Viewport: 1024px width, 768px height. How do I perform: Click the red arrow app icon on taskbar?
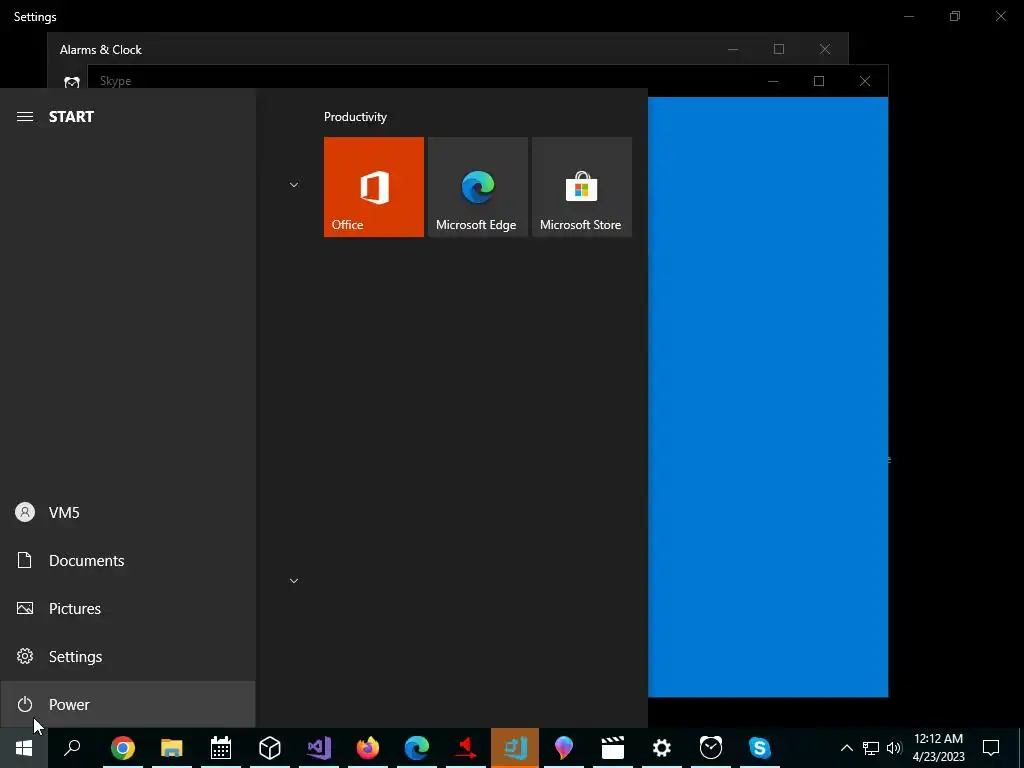click(x=466, y=748)
